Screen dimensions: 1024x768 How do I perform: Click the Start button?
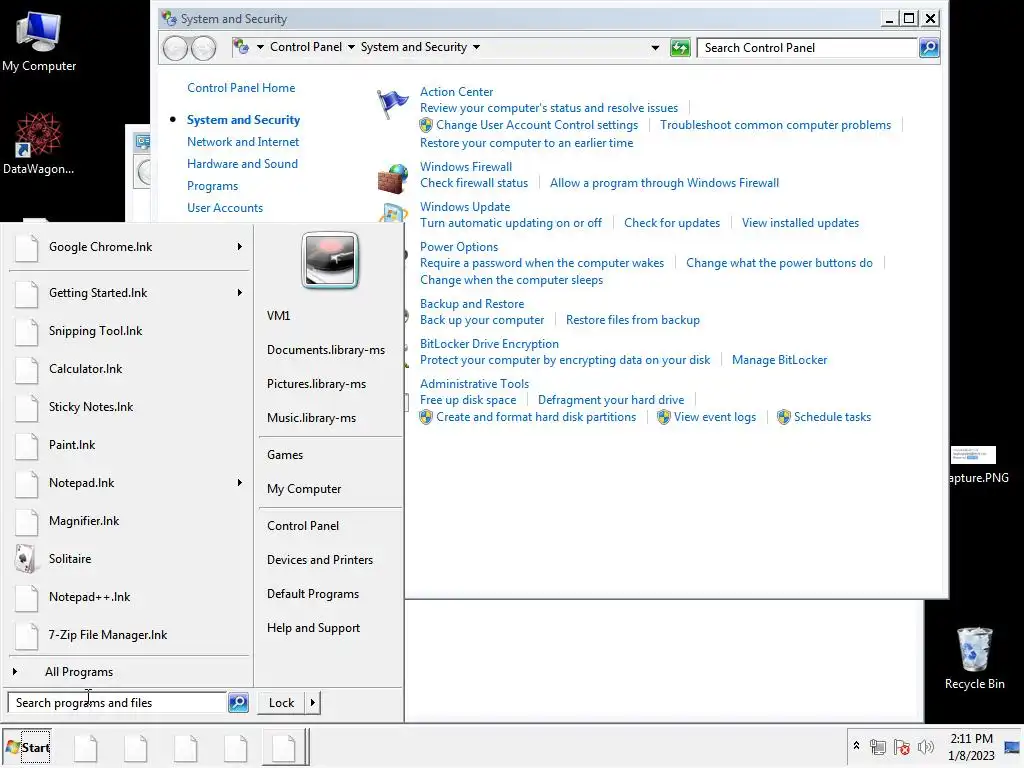pos(27,747)
